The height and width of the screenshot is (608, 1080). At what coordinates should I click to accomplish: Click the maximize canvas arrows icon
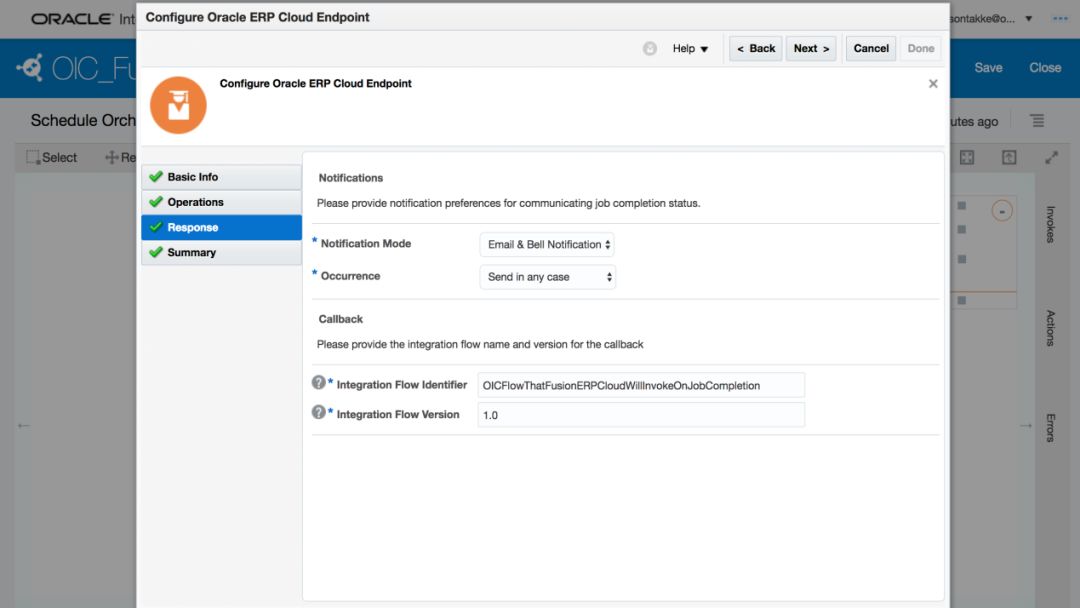tap(1051, 158)
